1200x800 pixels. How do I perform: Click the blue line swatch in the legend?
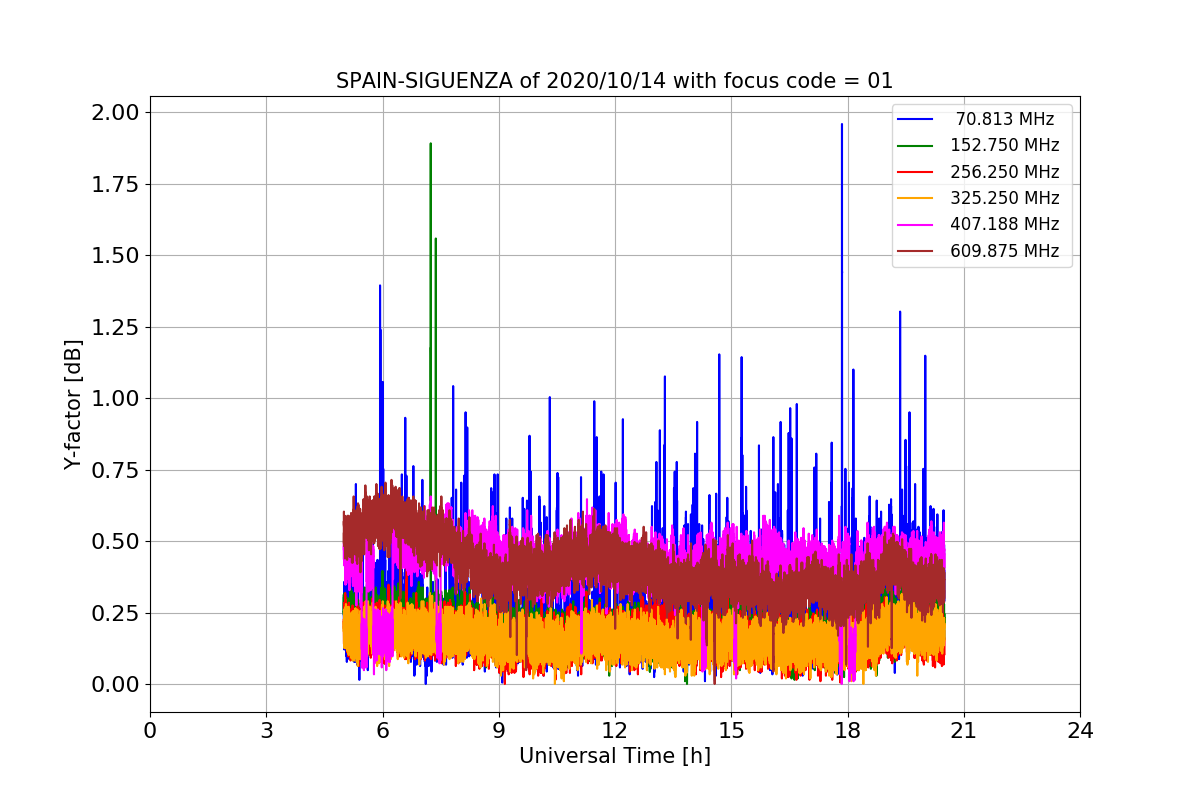(916, 119)
